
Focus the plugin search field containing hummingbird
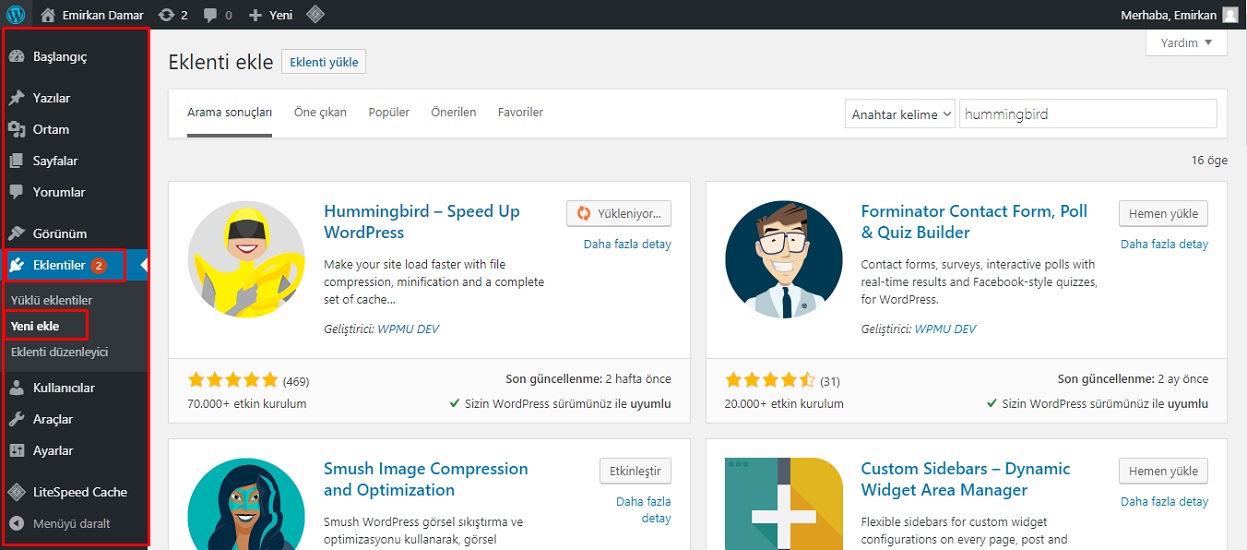click(x=1088, y=114)
